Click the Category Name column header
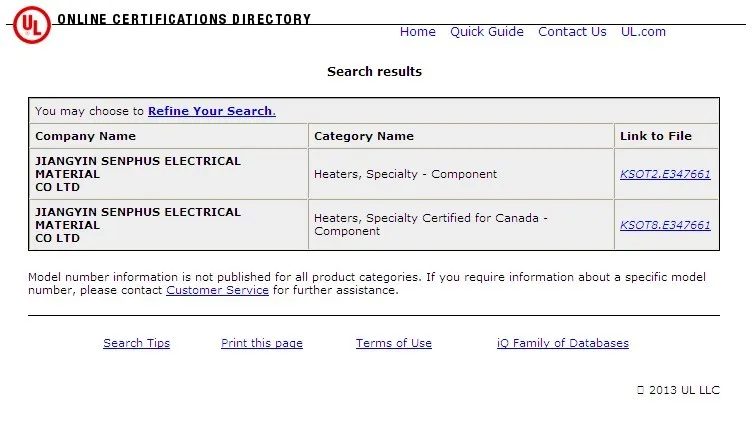Image resolution: width=751 pixels, height=425 pixels. tap(363, 136)
